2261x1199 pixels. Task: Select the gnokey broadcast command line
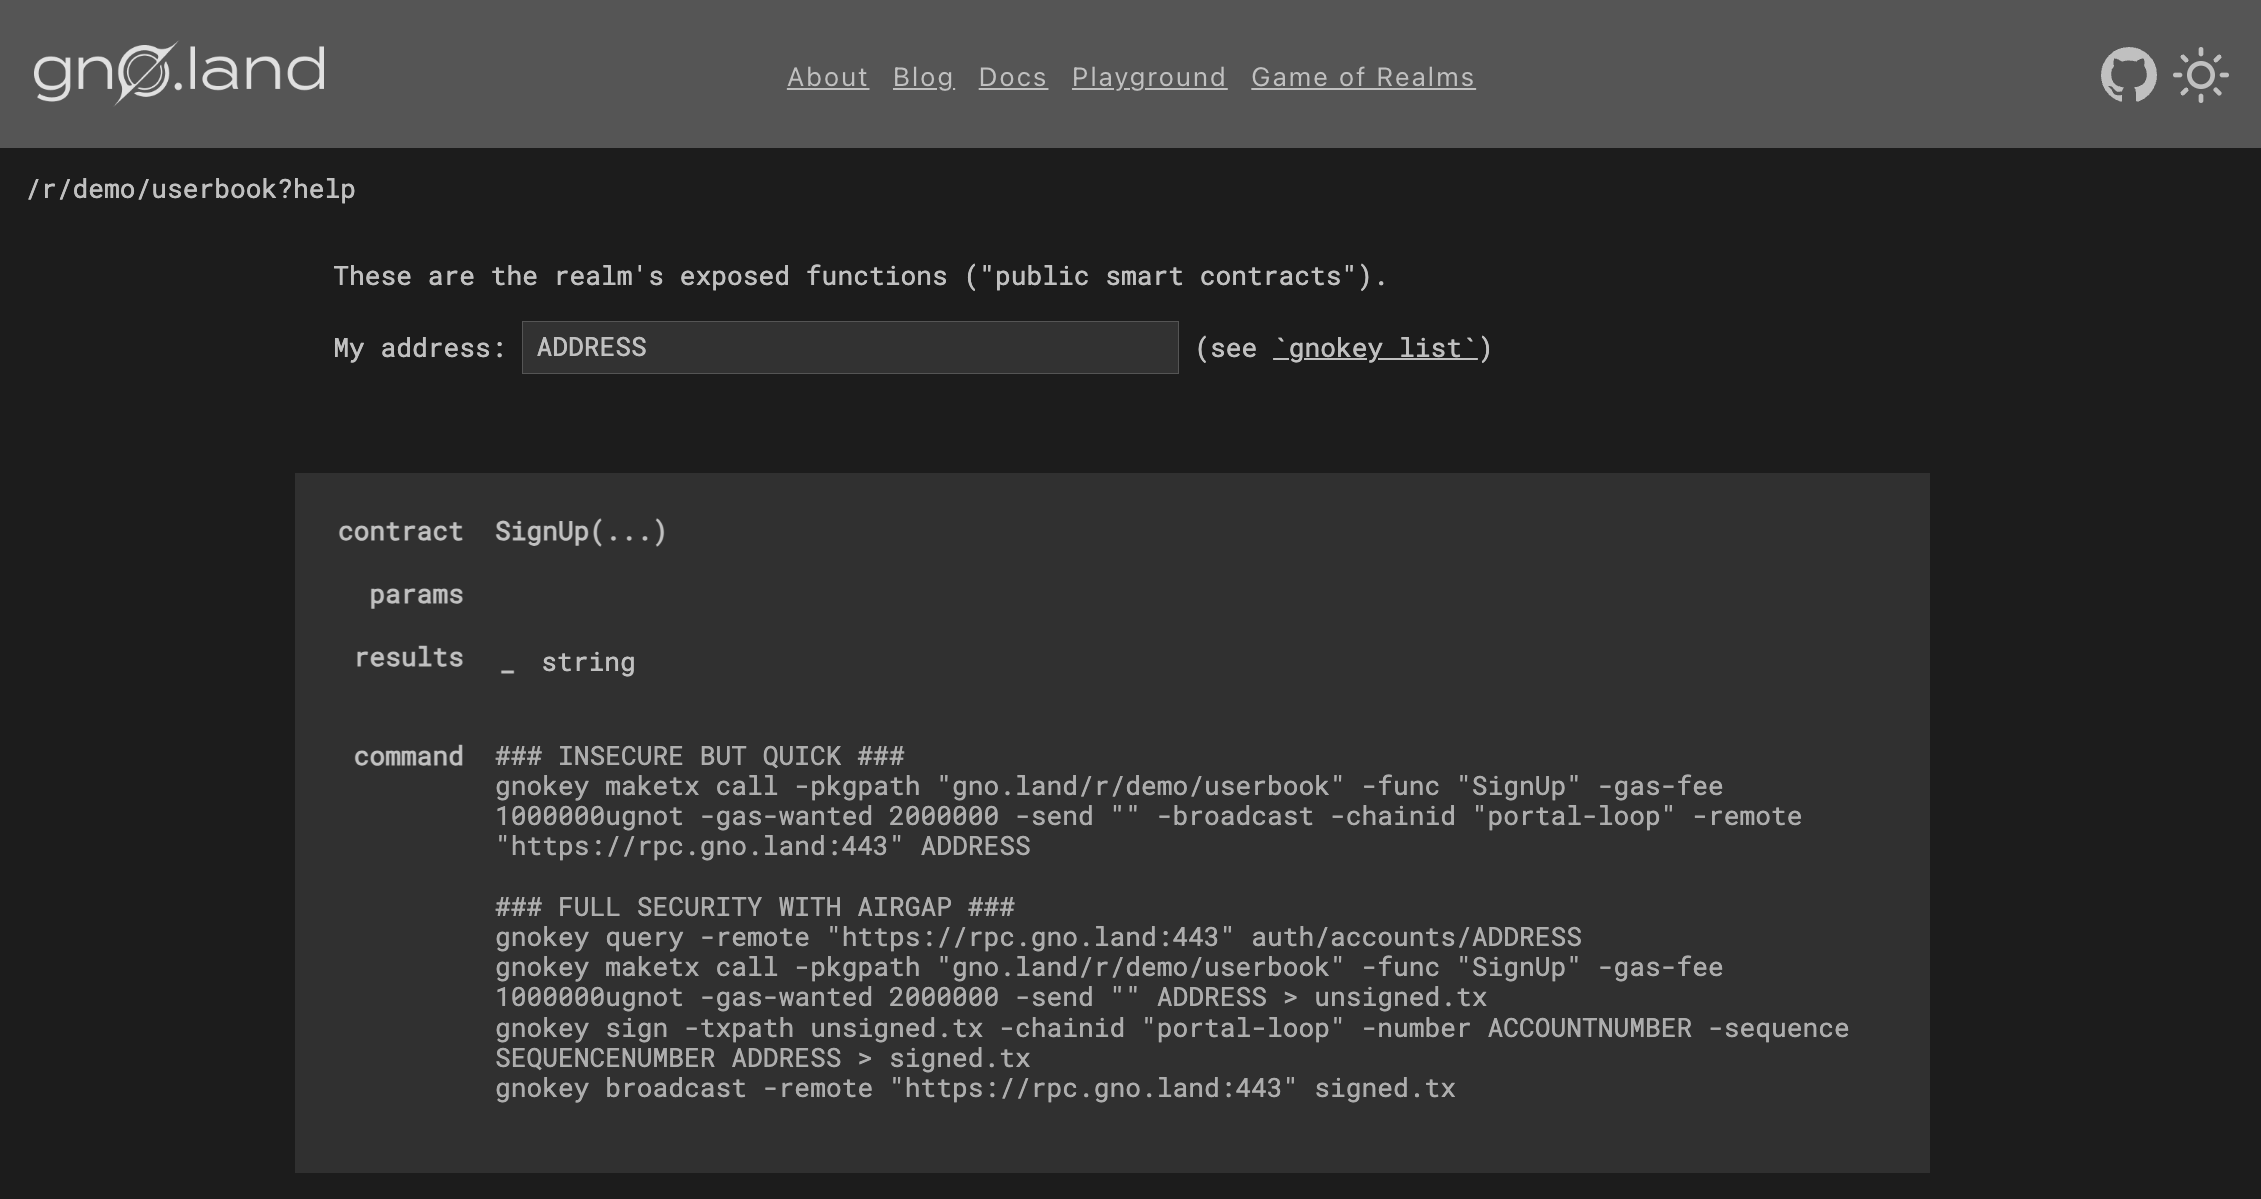(975, 1088)
